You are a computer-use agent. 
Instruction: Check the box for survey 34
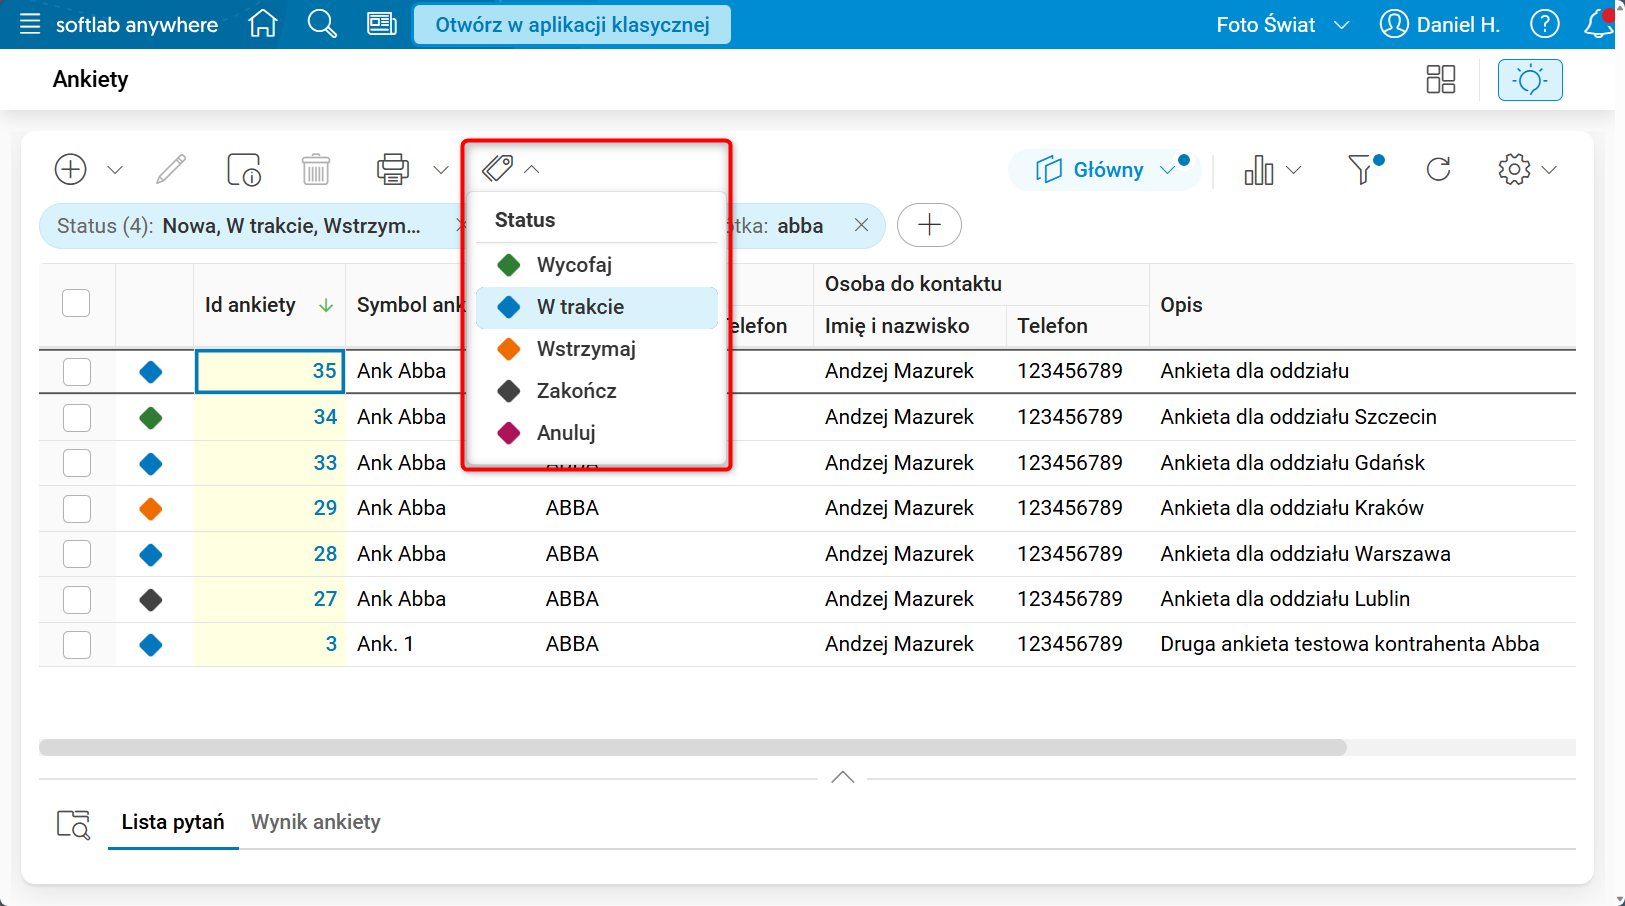[x=77, y=417]
